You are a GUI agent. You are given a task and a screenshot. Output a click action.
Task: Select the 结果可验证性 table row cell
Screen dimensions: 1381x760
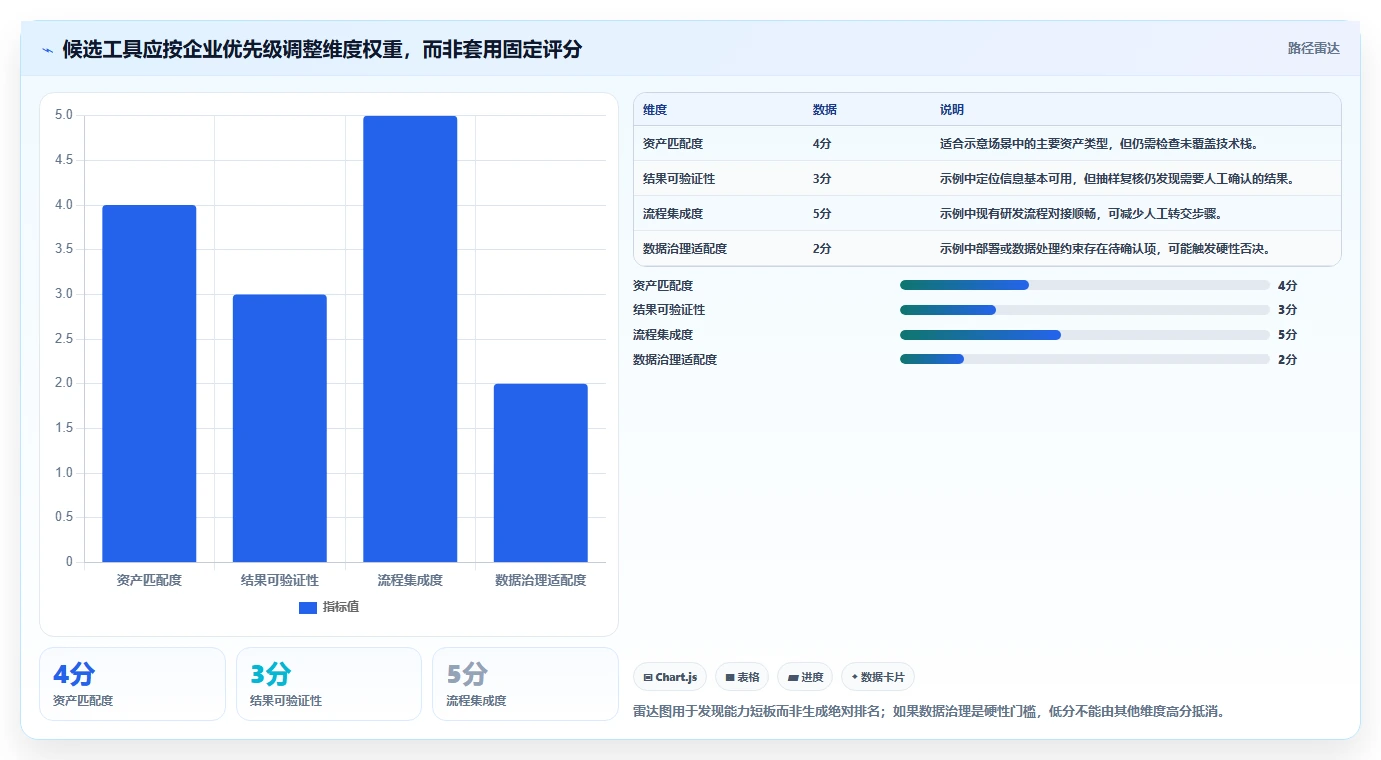679,179
